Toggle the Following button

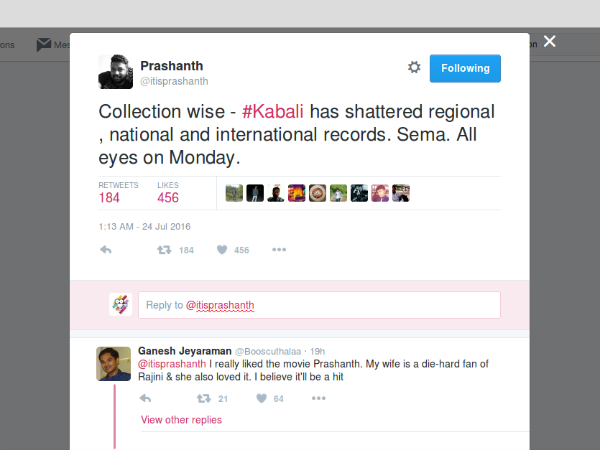(x=465, y=68)
